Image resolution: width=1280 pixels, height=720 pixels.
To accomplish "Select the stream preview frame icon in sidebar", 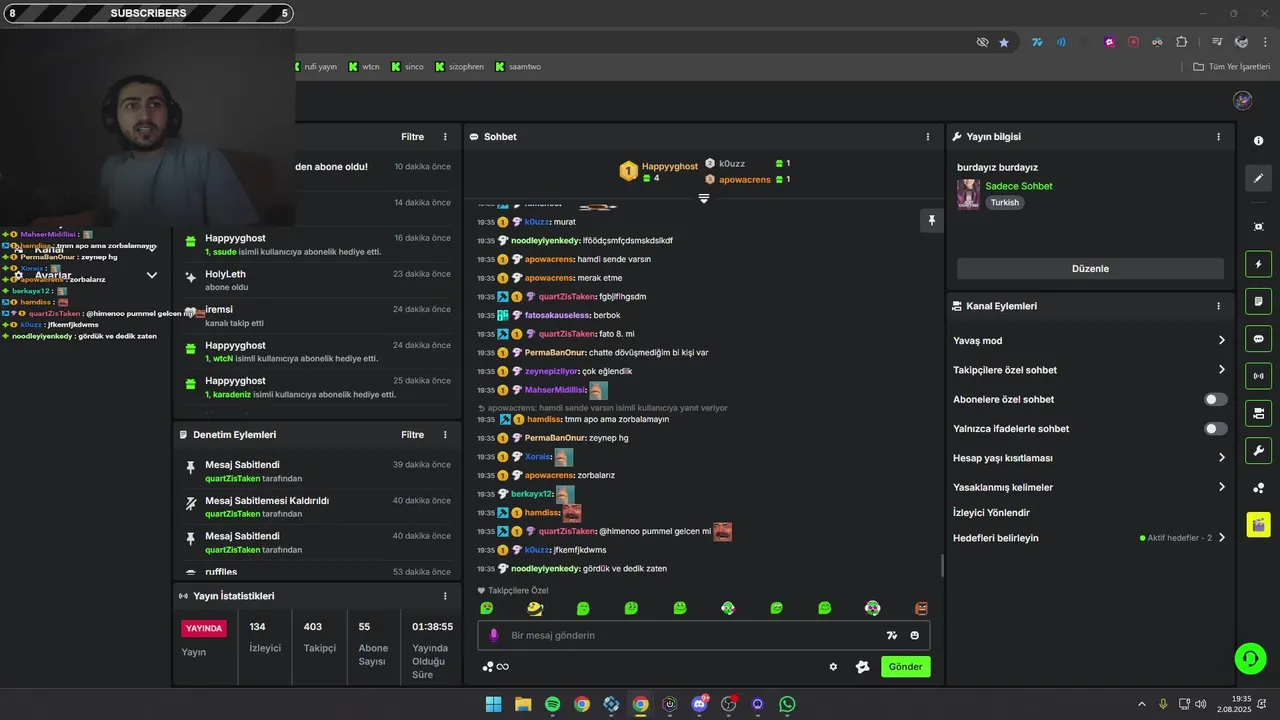I will point(1258,227).
